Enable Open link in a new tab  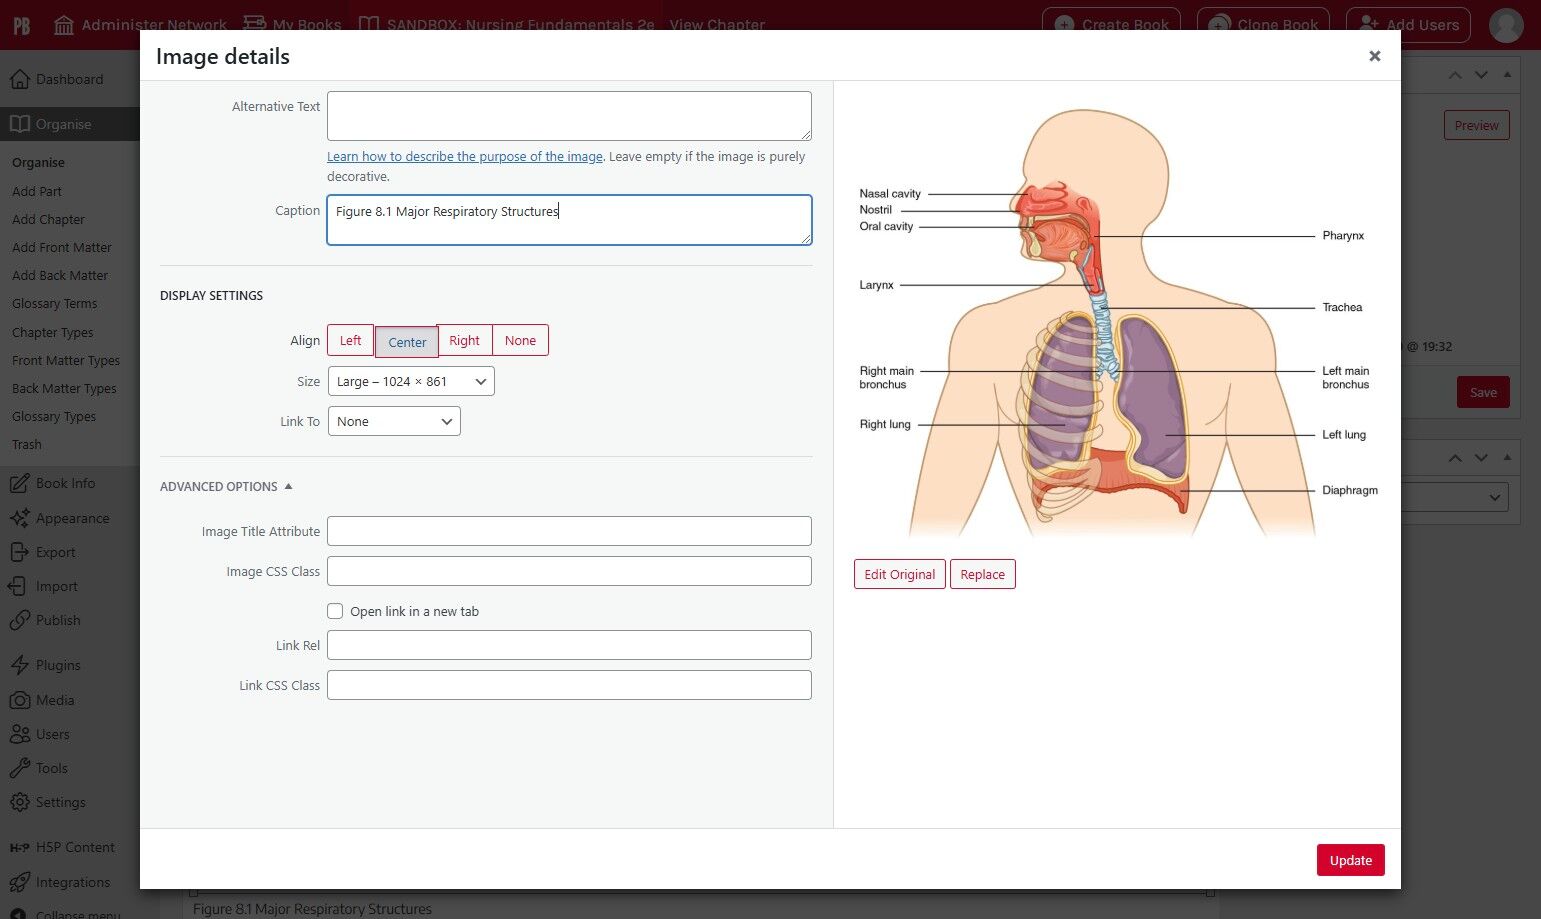[335, 611]
